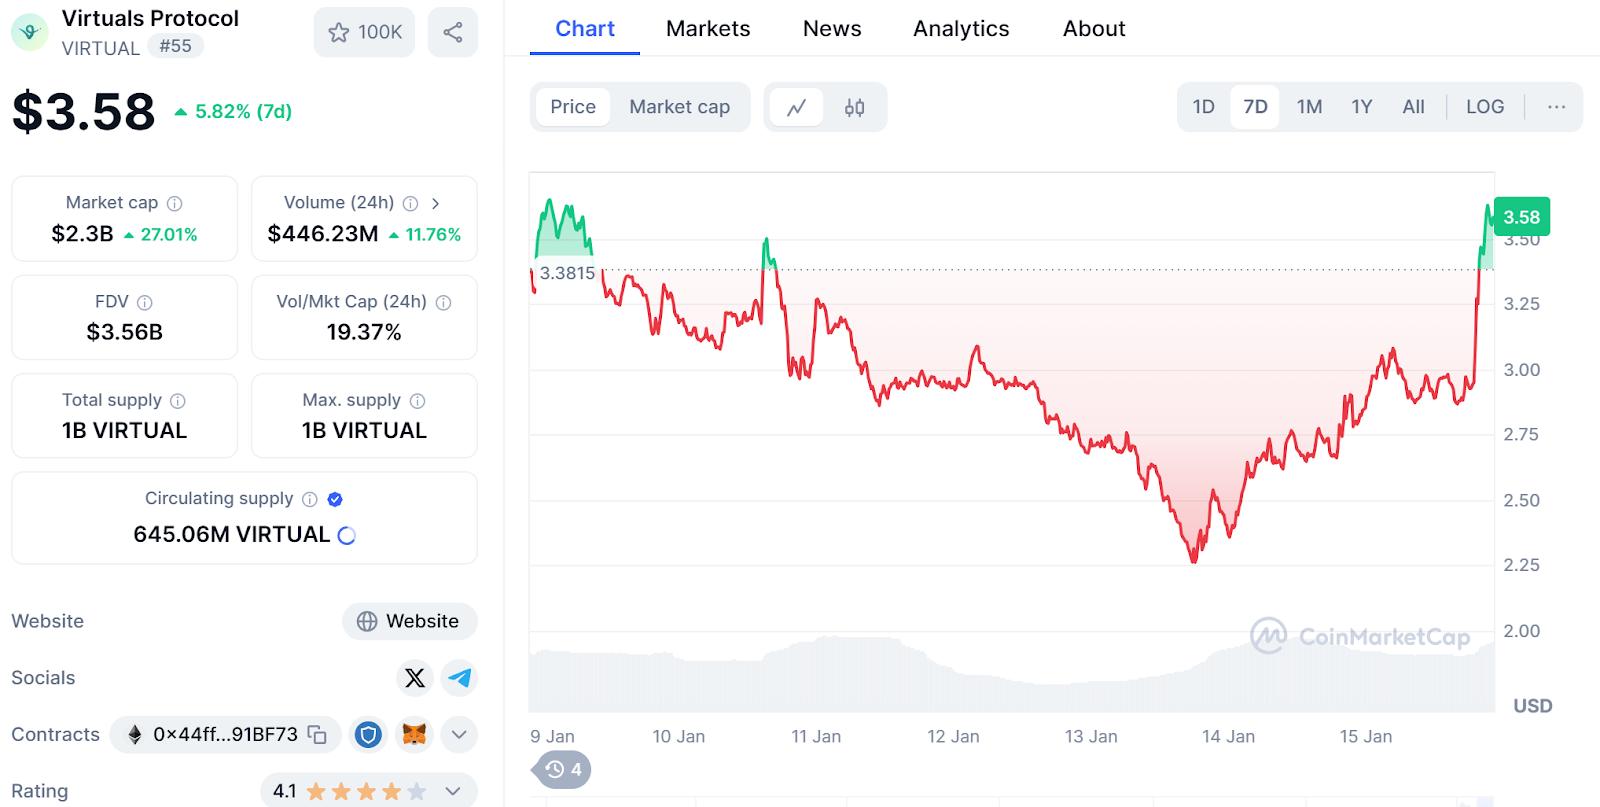Open the Analytics tab
Image resolution: width=1600 pixels, height=807 pixels.
961,29
